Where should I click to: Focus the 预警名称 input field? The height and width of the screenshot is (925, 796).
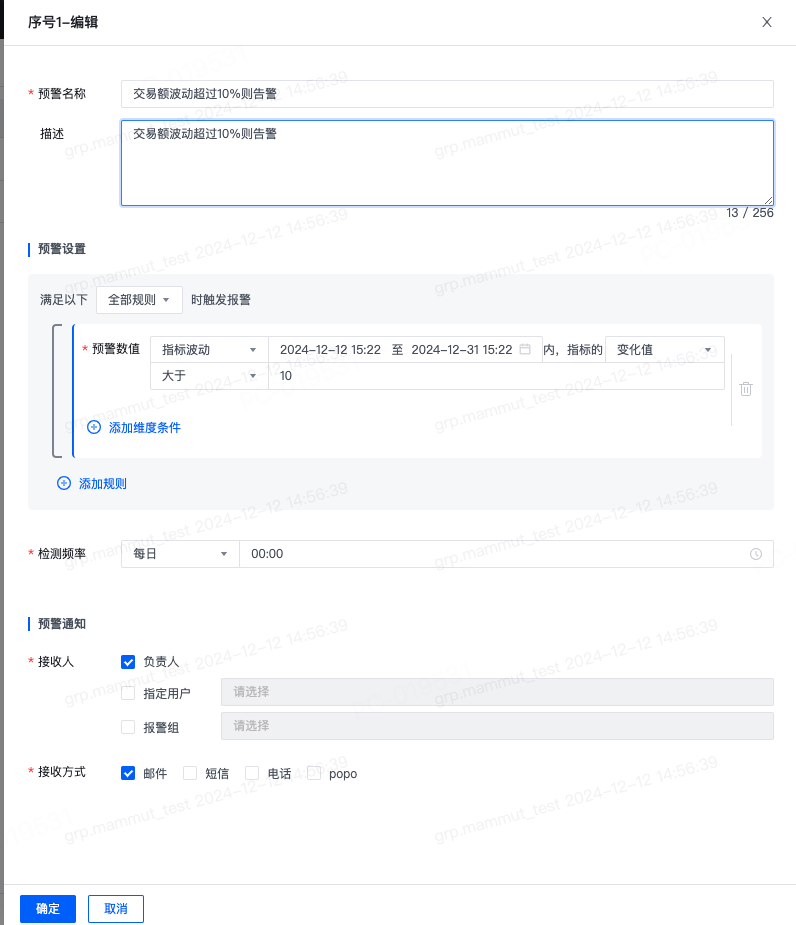click(447, 94)
